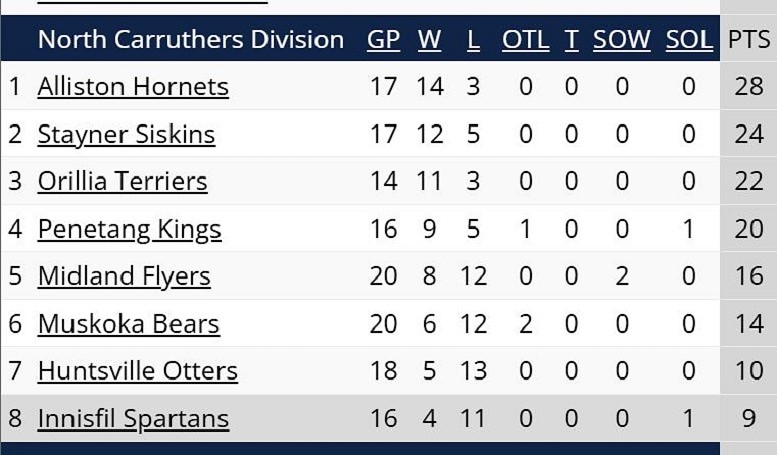Select the Midland Flyers team link
The width and height of the screenshot is (777, 455).
(124, 276)
